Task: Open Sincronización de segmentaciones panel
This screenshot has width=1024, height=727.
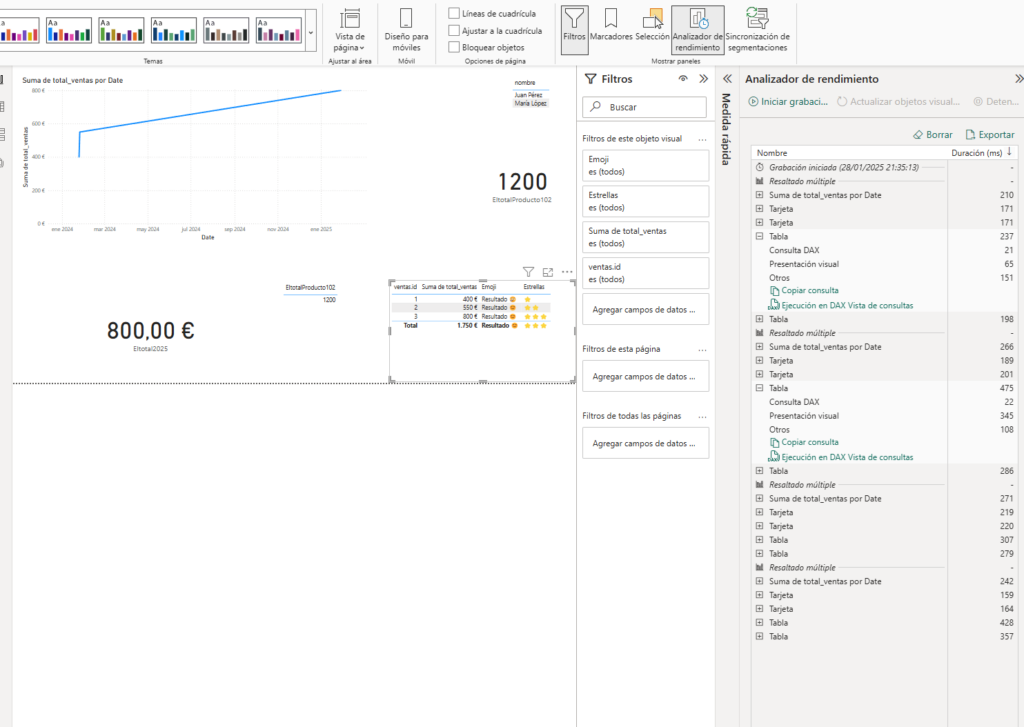Action: pos(756,29)
